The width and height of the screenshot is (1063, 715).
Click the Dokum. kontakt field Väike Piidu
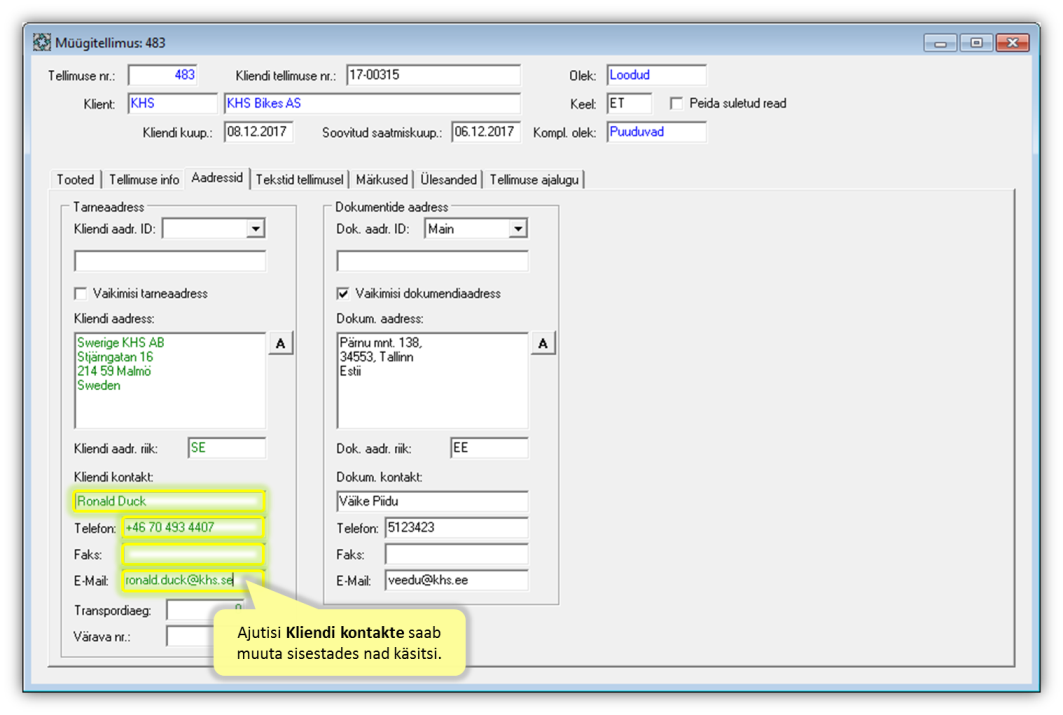coord(433,502)
